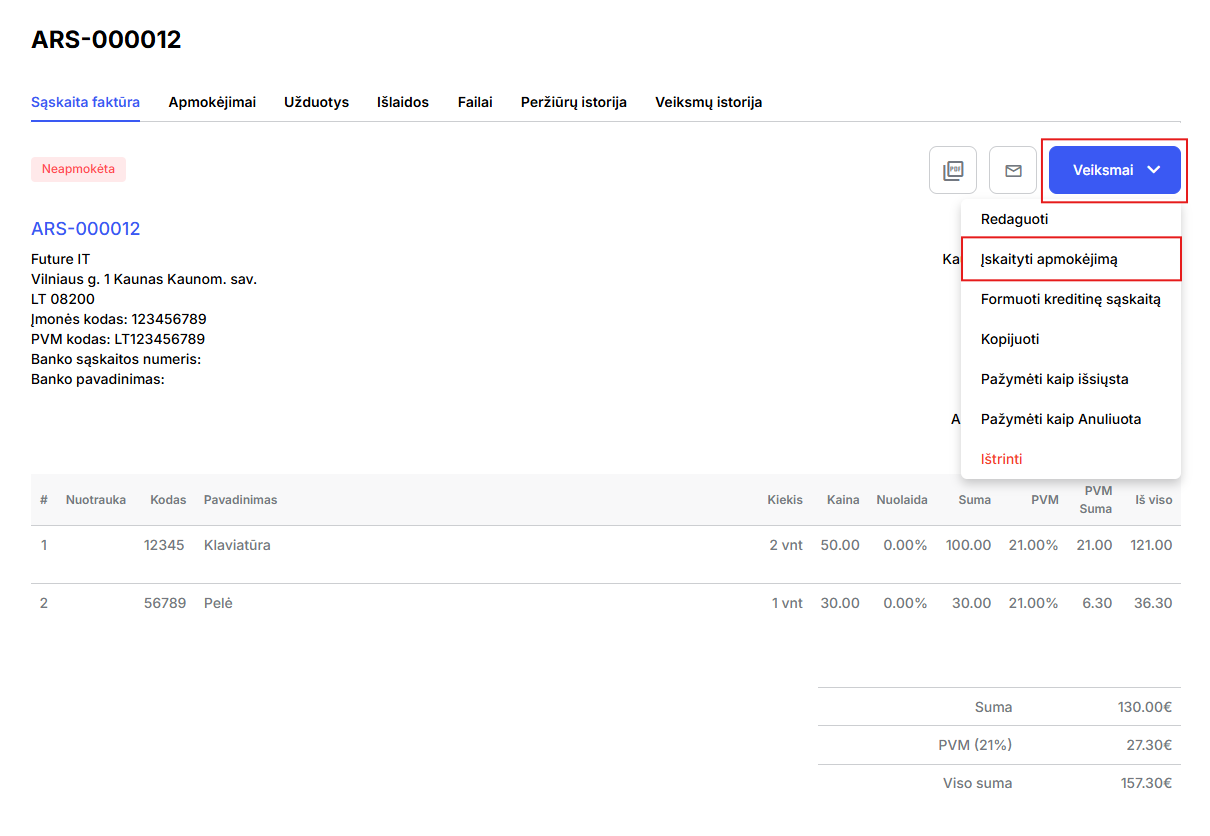The width and height of the screenshot is (1210, 836).
Task: Choose Kopijuoti in the dropdown menu
Action: [x=1071, y=339]
